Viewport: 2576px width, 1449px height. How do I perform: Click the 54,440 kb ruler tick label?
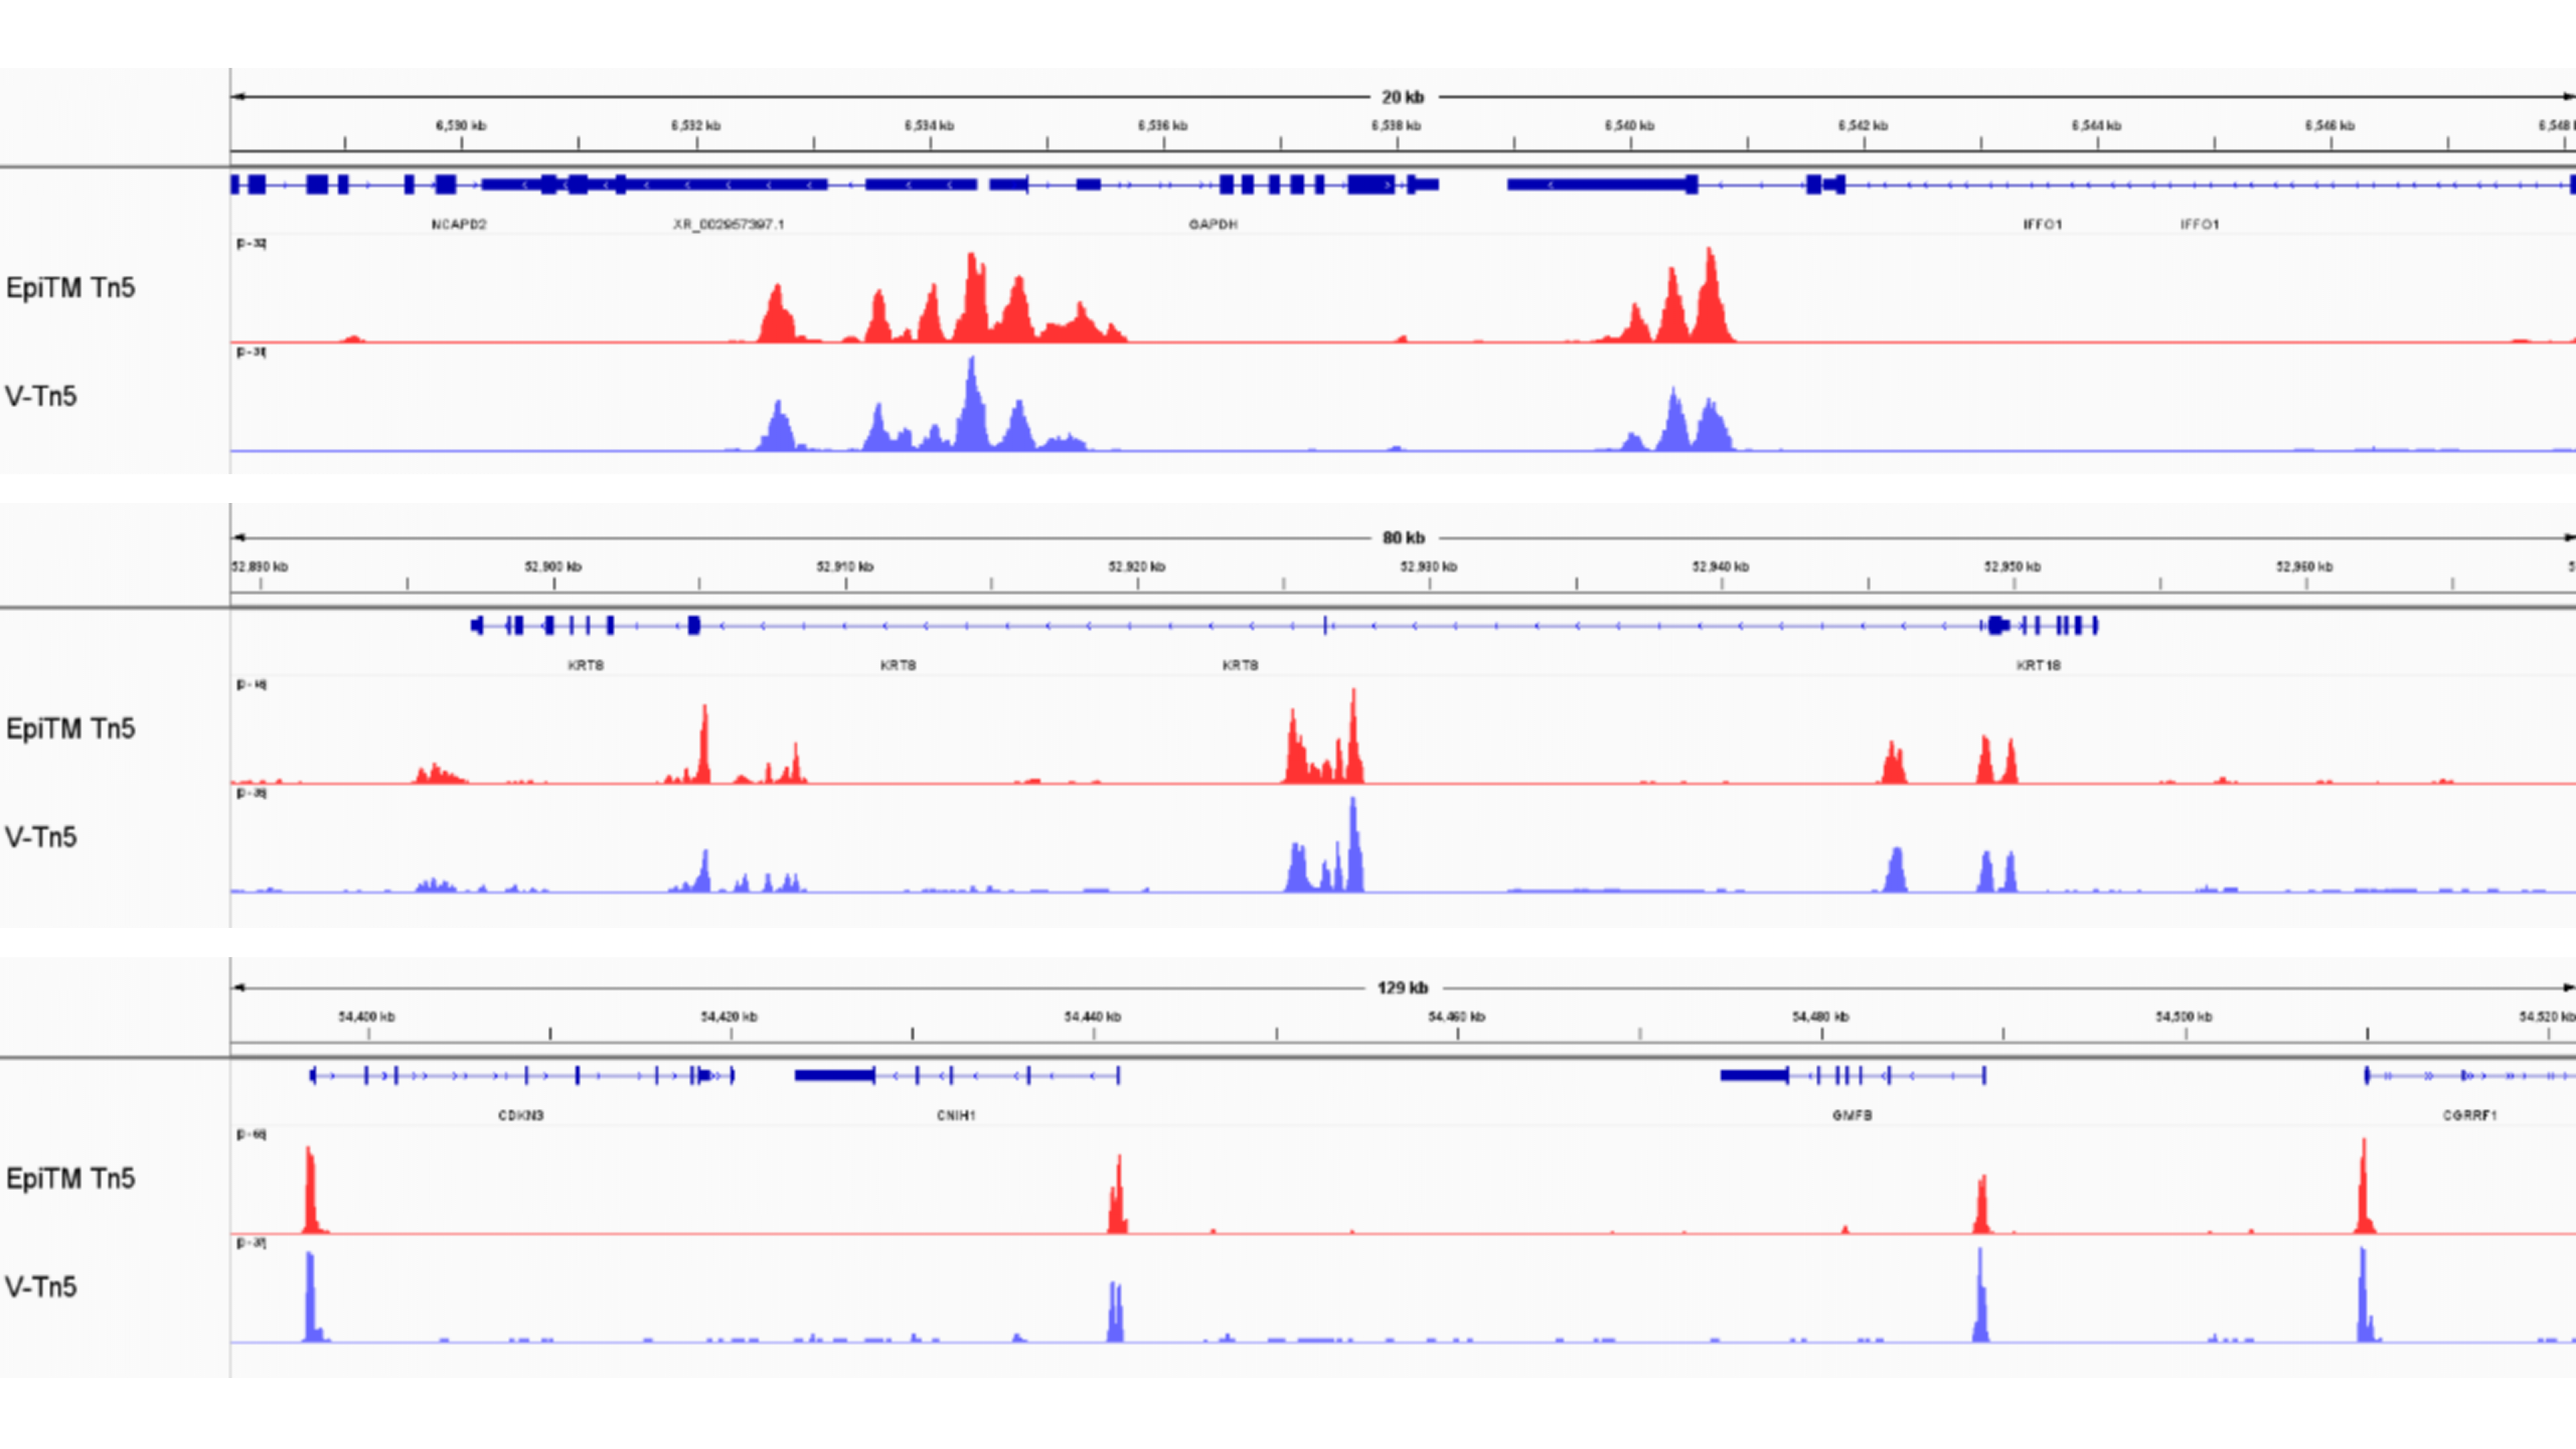(1092, 1017)
